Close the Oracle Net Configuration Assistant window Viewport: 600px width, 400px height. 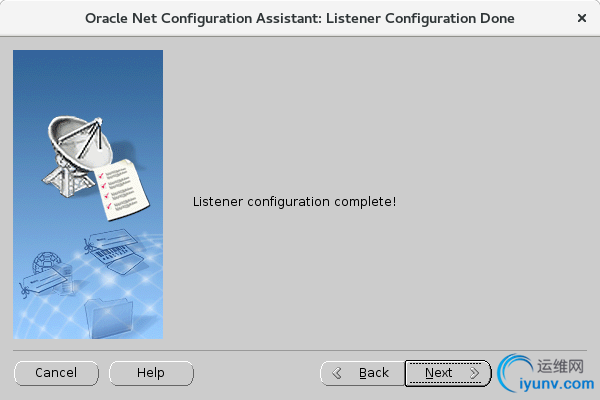tap(582, 18)
